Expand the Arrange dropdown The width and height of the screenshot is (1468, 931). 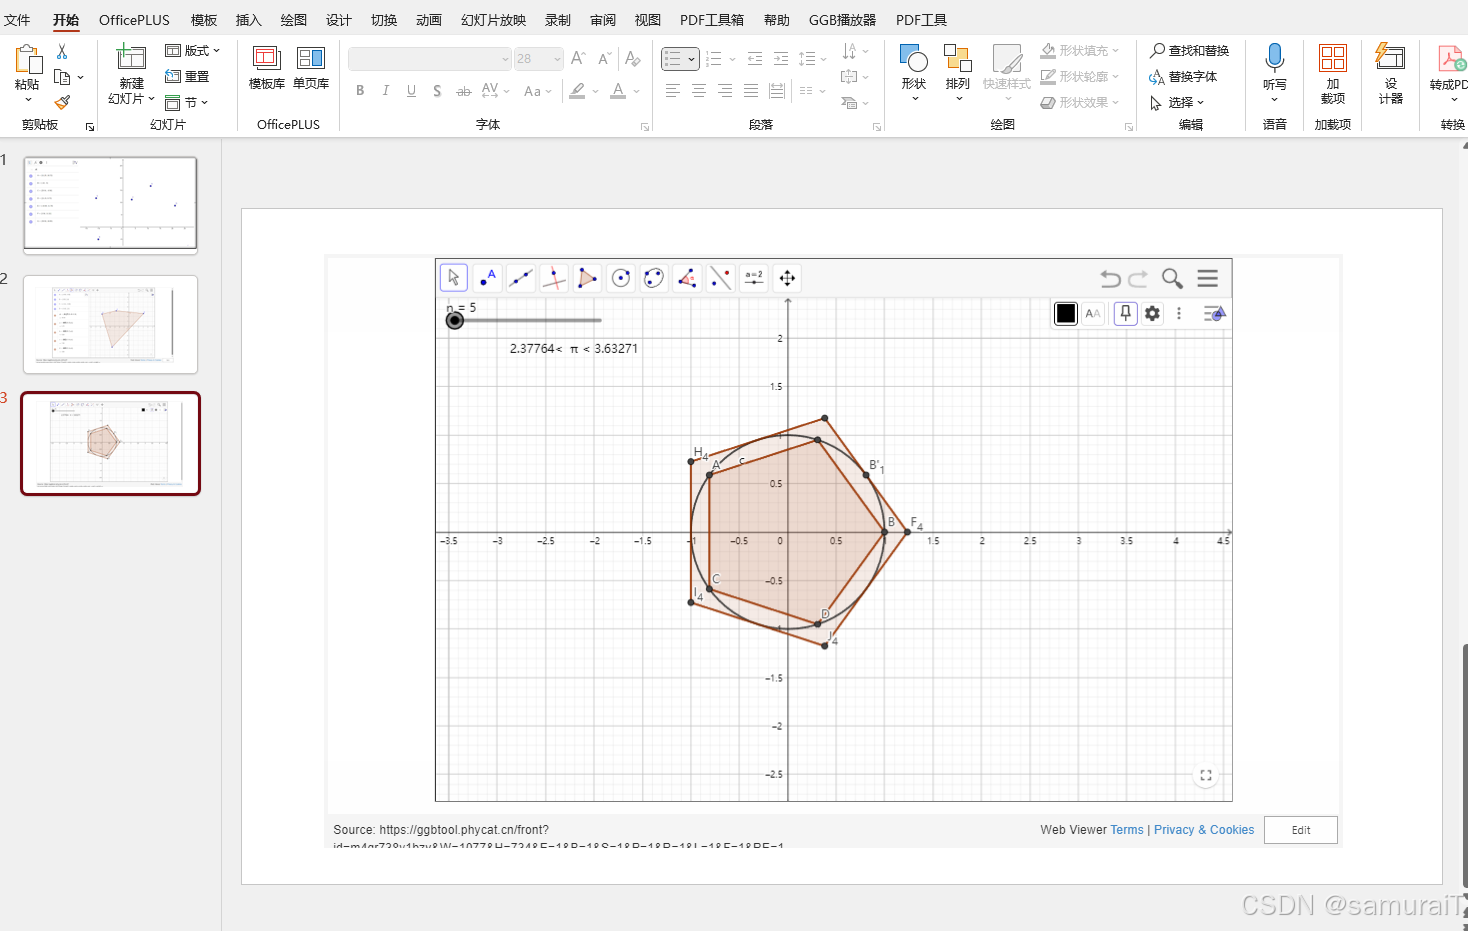[958, 99]
